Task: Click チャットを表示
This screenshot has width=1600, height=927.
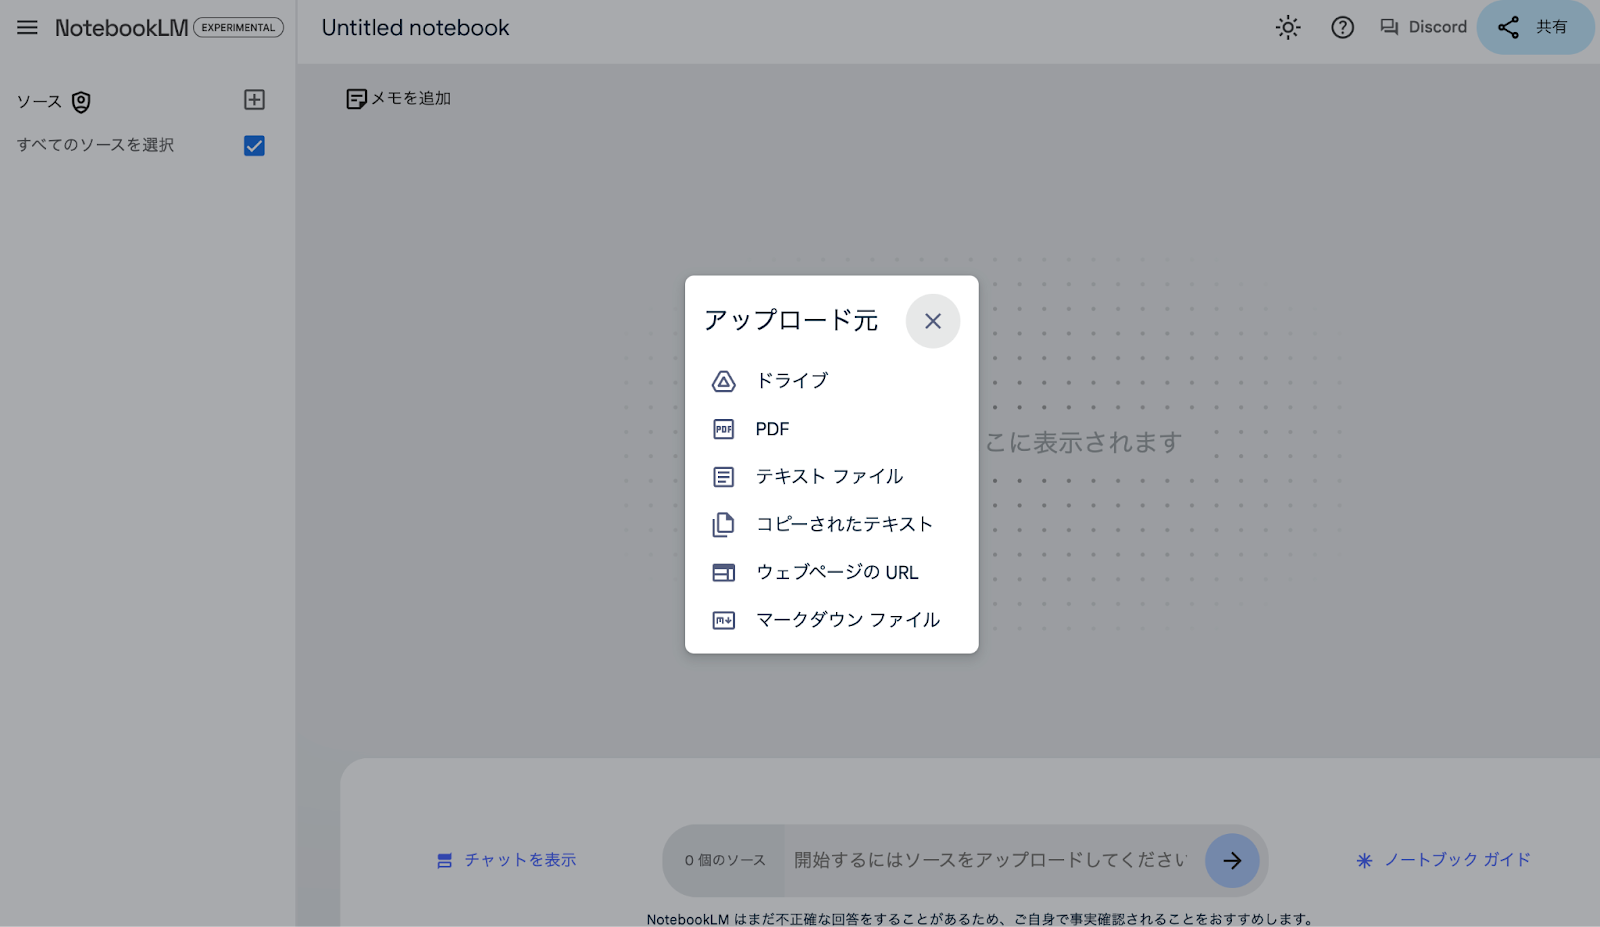Action: click(x=507, y=859)
